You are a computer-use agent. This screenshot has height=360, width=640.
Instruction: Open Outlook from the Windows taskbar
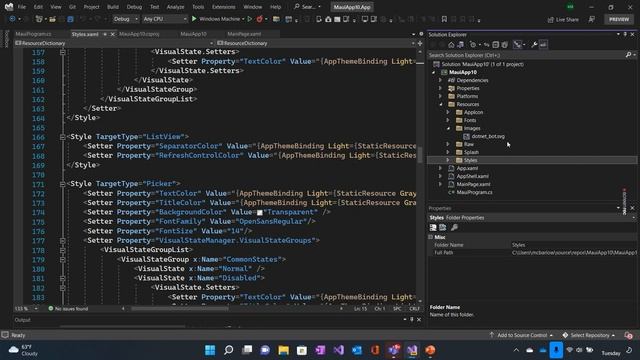(x=357, y=350)
